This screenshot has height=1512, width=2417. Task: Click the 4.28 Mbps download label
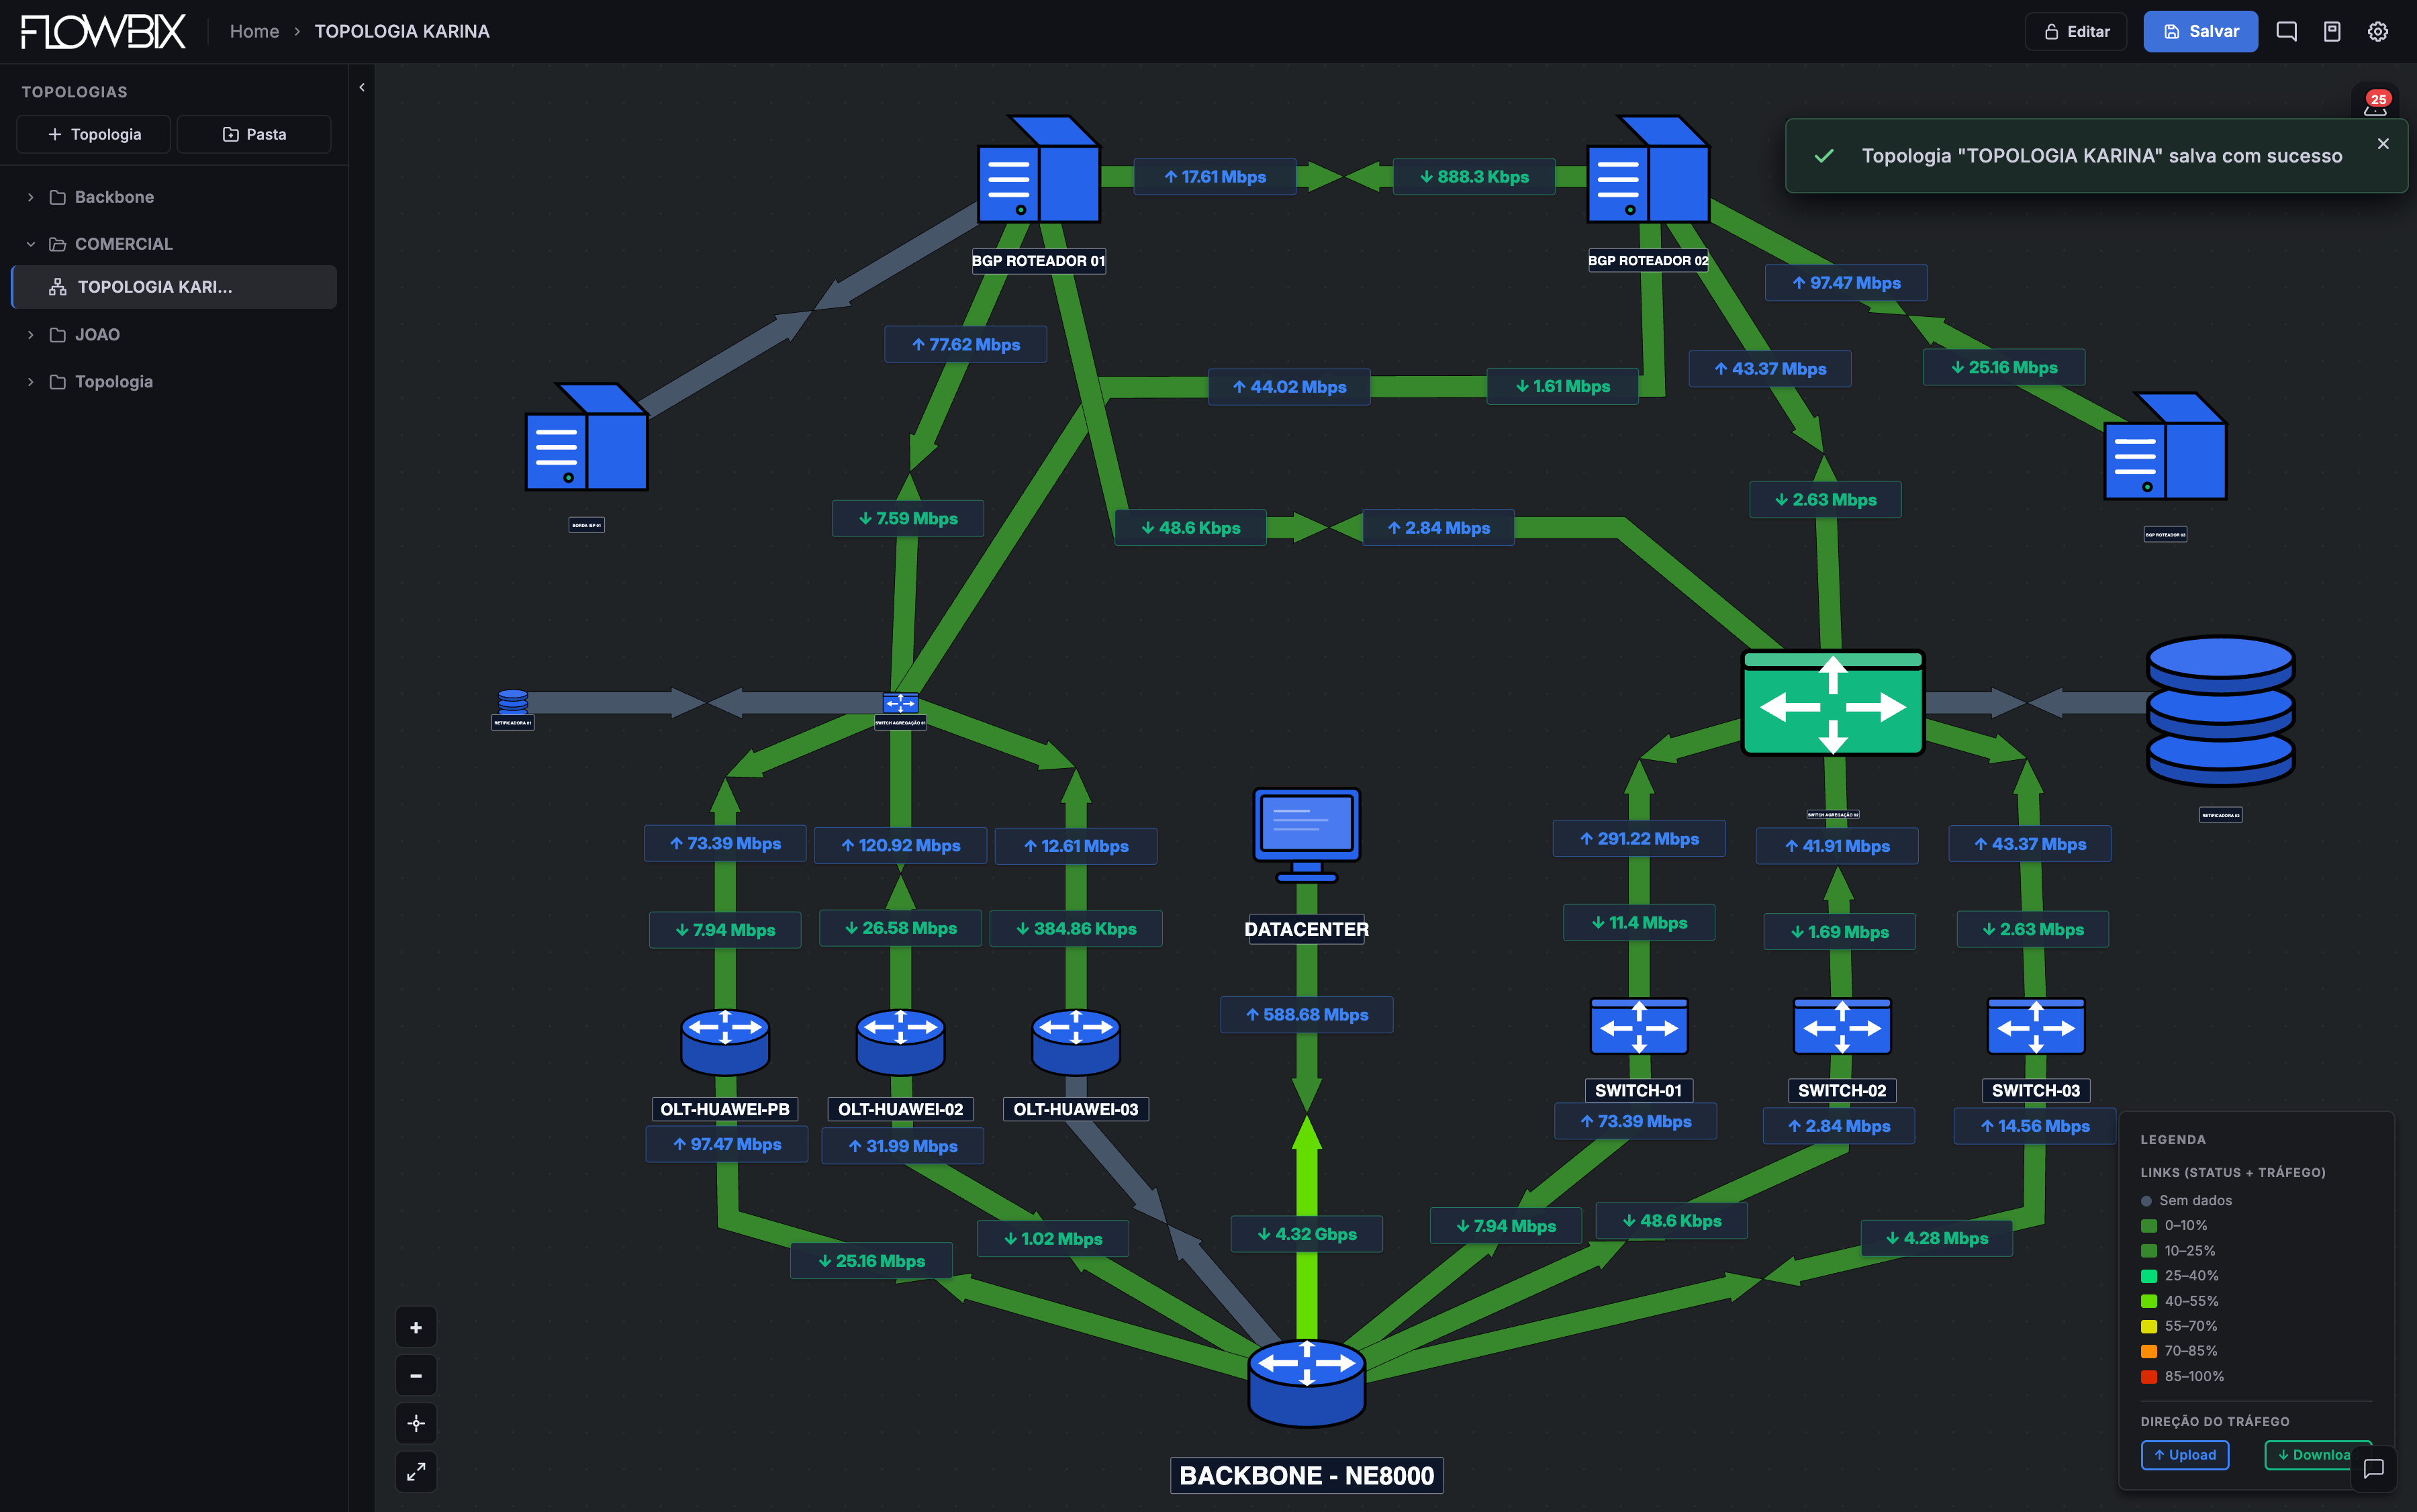tap(1936, 1238)
